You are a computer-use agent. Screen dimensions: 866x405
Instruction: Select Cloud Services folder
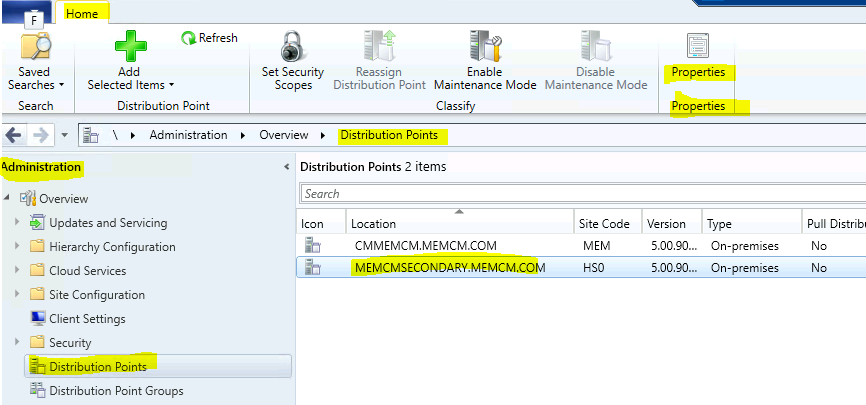[87, 271]
